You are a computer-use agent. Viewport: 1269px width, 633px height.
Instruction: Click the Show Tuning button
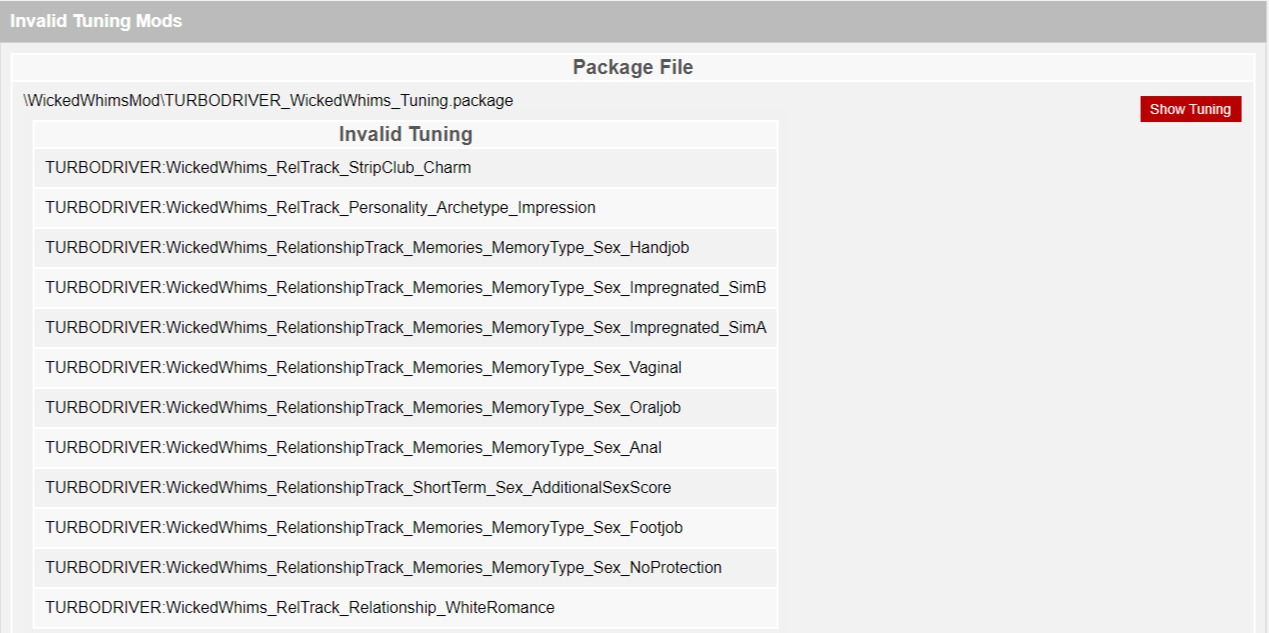[x=1190, y=109]
